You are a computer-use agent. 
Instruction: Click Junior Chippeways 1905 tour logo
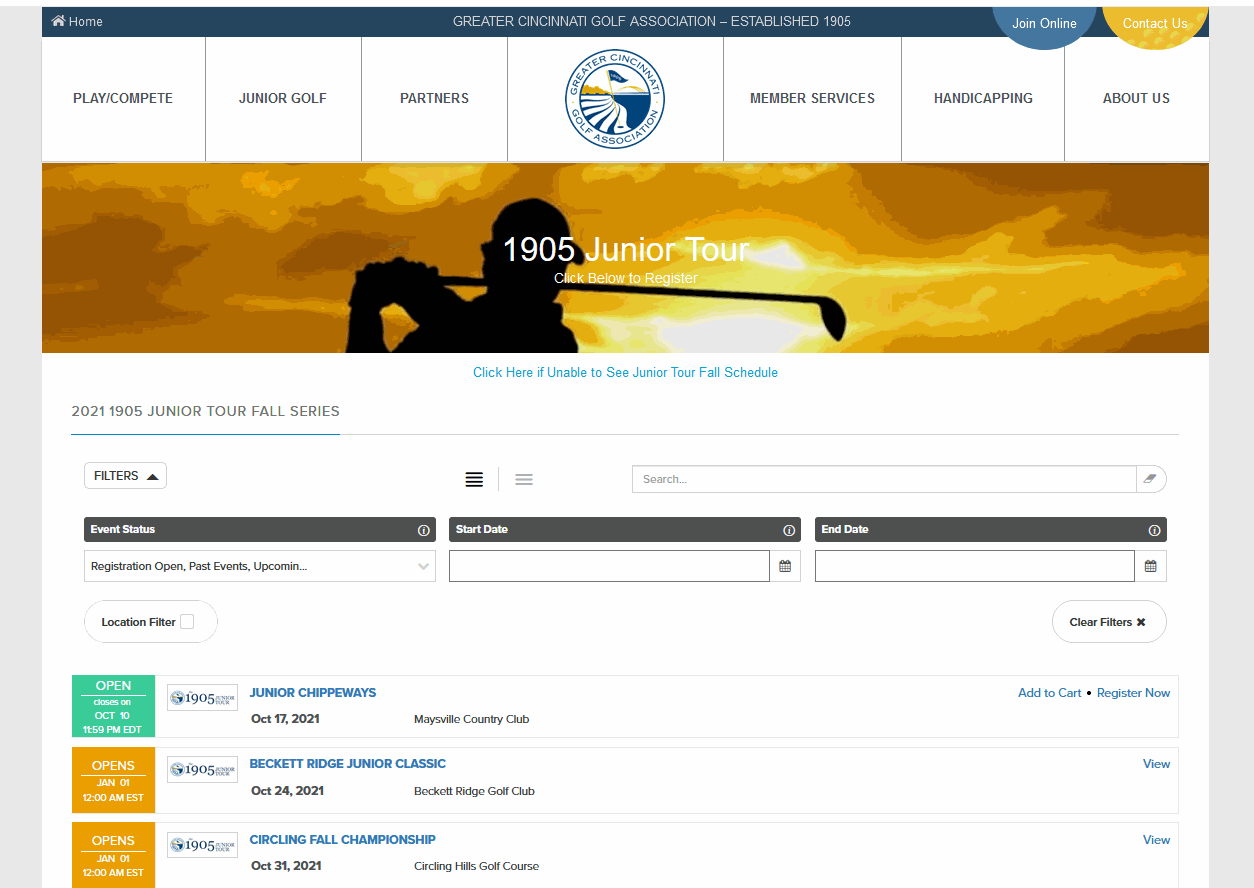(x=202, y=697)
